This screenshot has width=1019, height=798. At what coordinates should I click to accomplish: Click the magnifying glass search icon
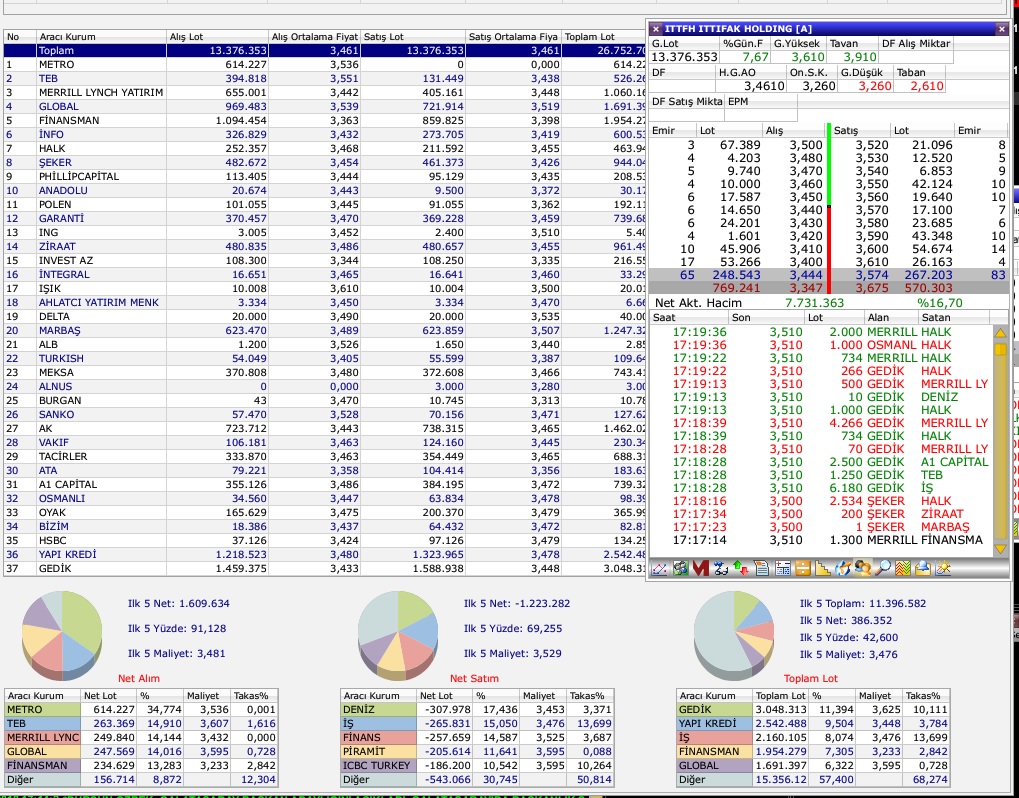click(x=883, y=569)
